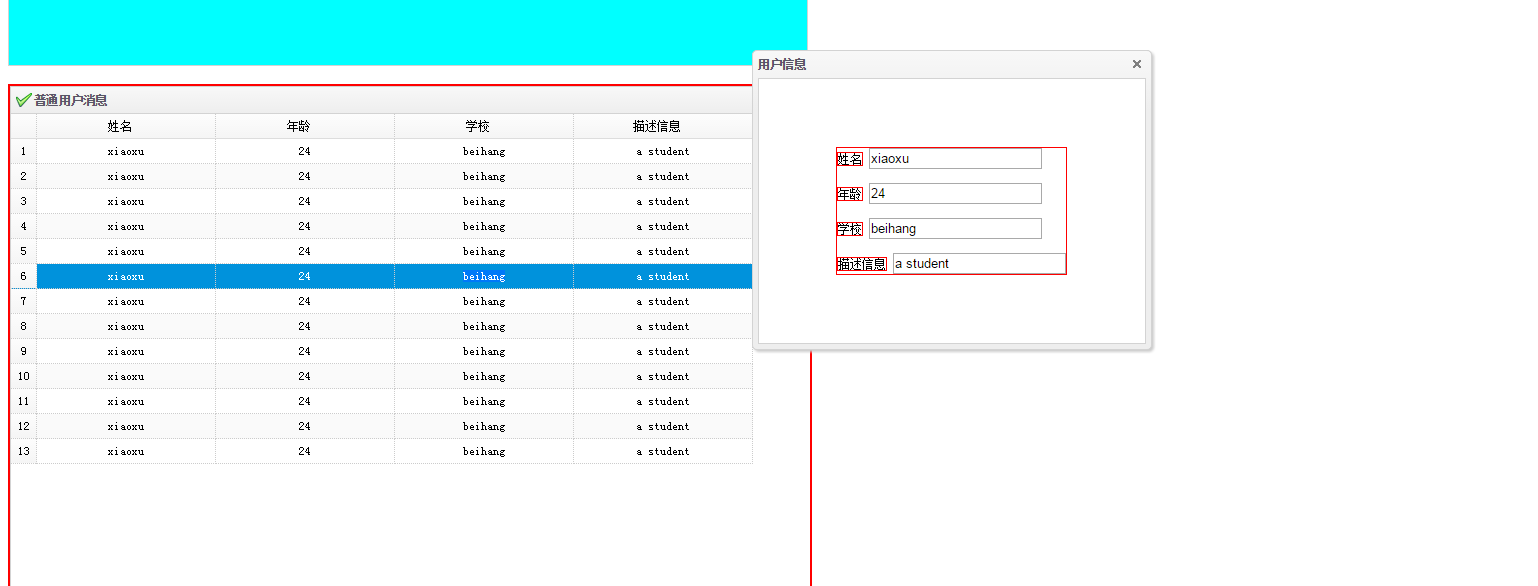Click a student in row 13

pyautogui.click(x=663, y=451)
